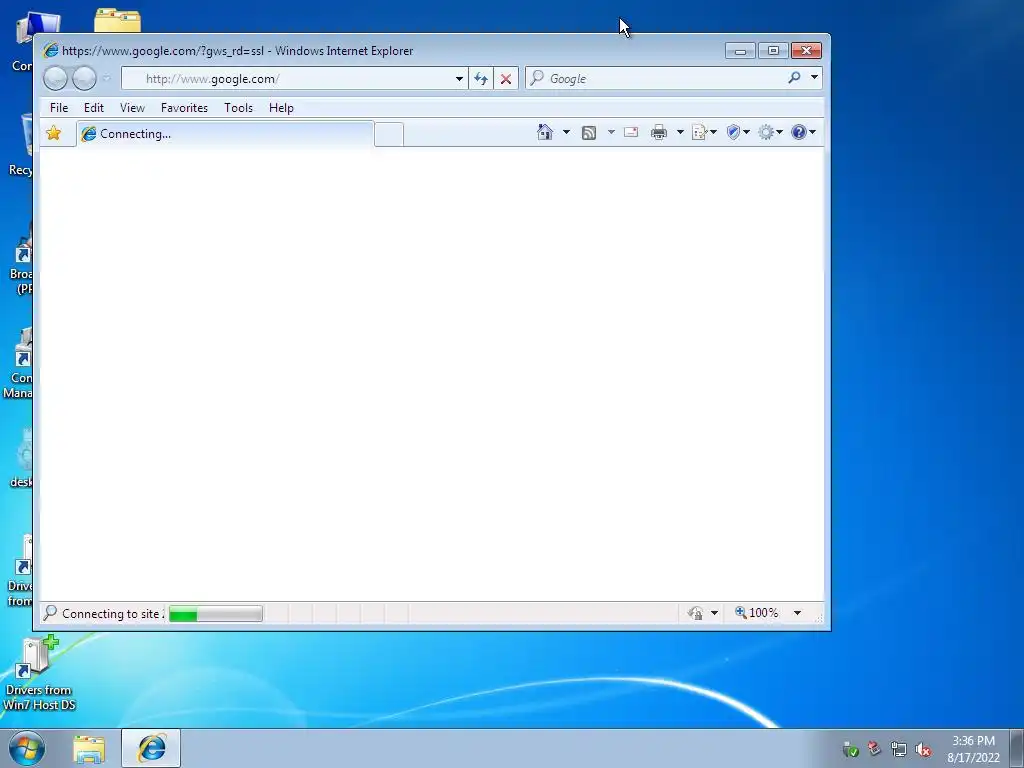This screenshot has height=768, width=1024.
Task: Click the search magnifier button
Action: coord(794,78)
